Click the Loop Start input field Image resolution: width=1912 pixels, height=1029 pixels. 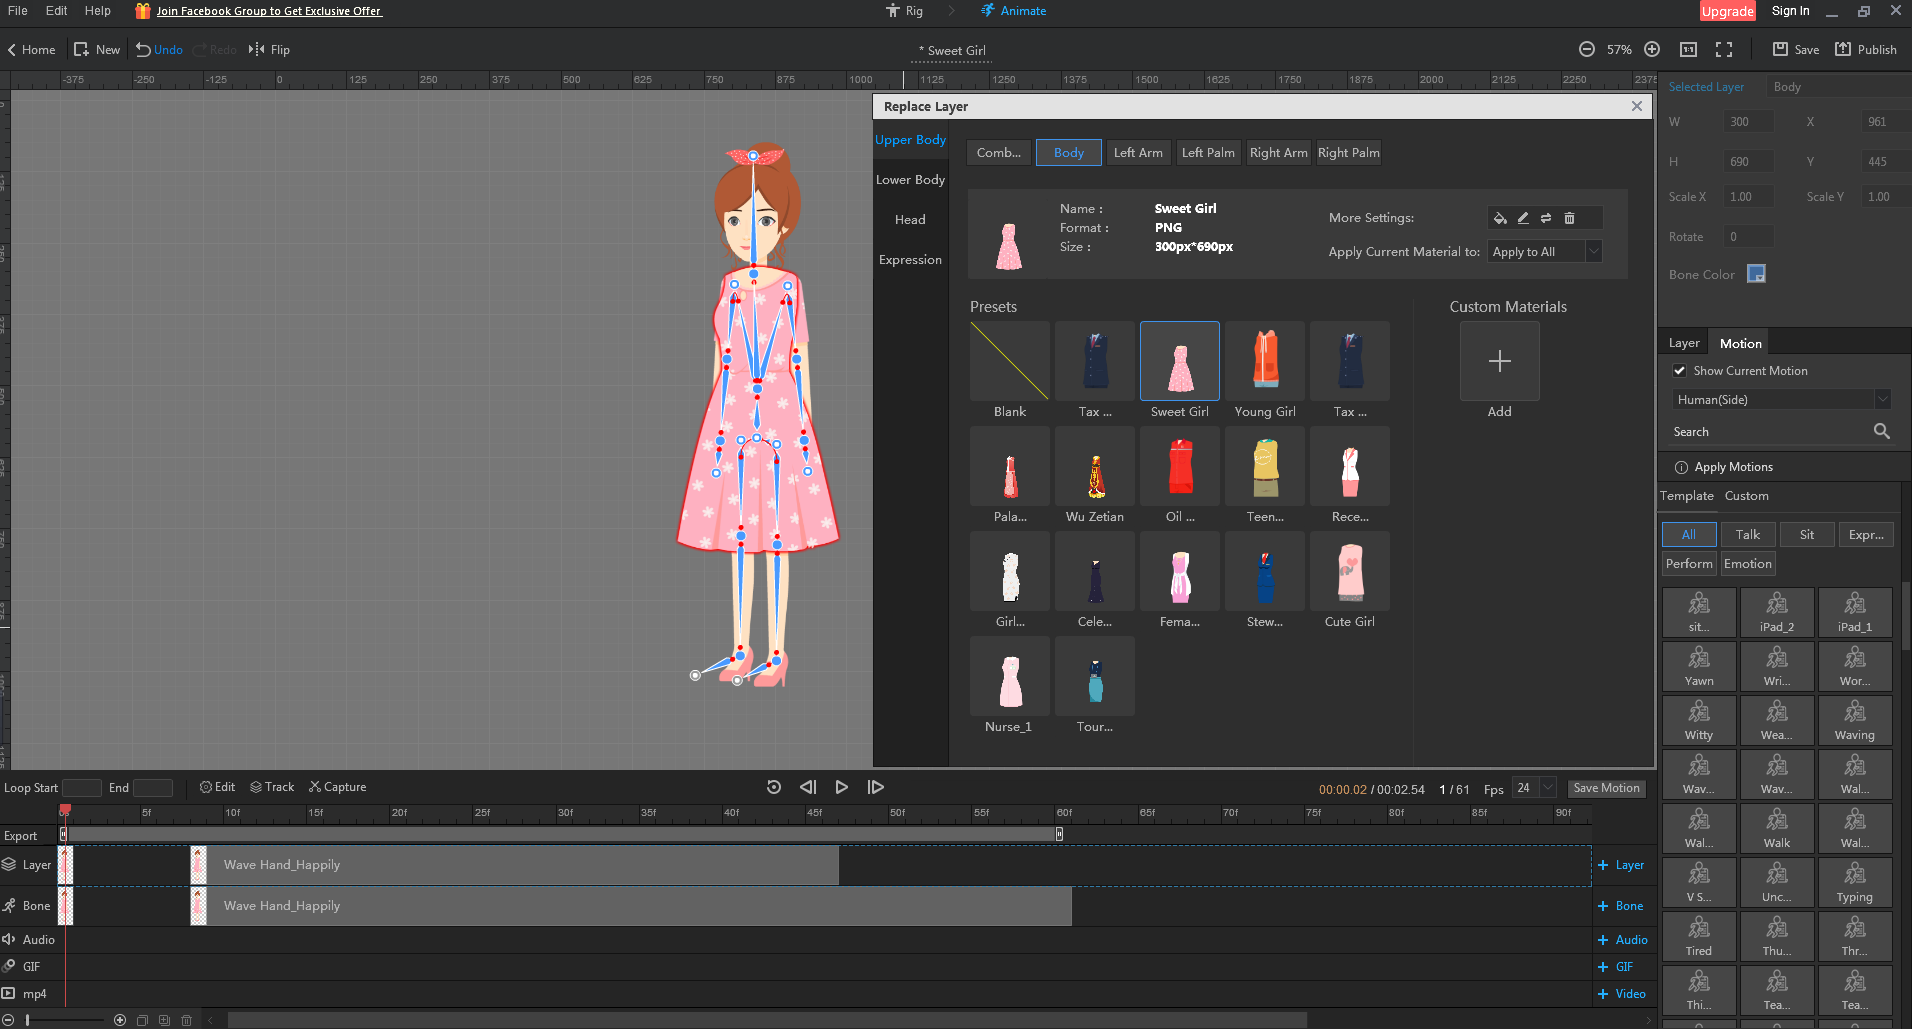(x=82, y=788)
